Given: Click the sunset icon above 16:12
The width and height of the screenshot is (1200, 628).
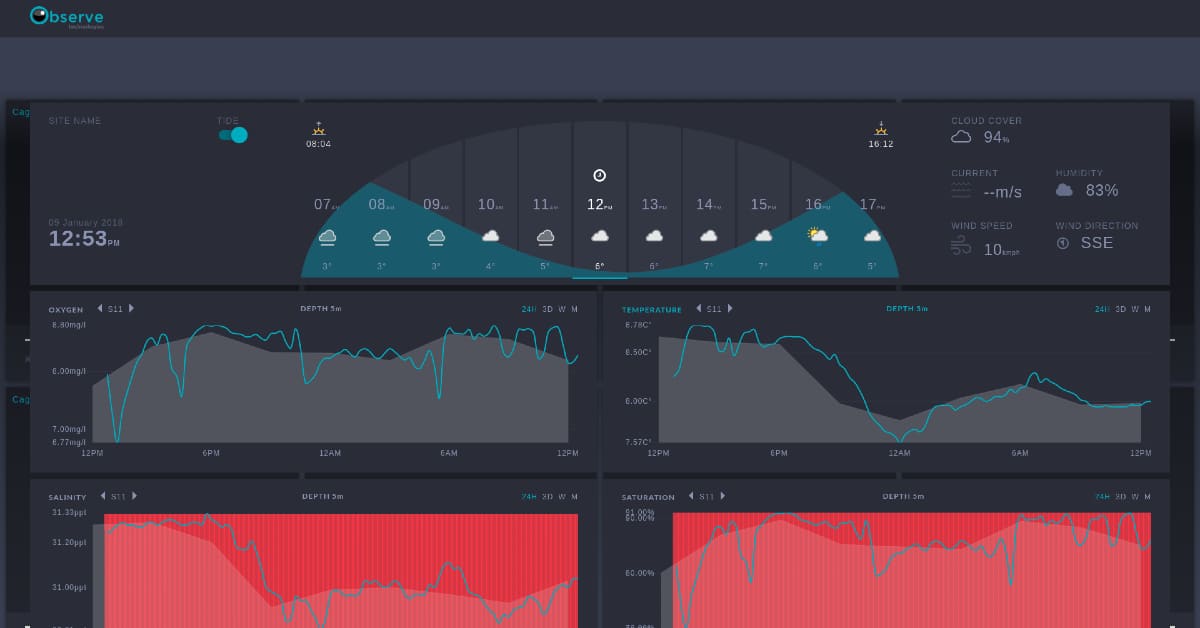Looking at the screenshot, I should point(880,128).
